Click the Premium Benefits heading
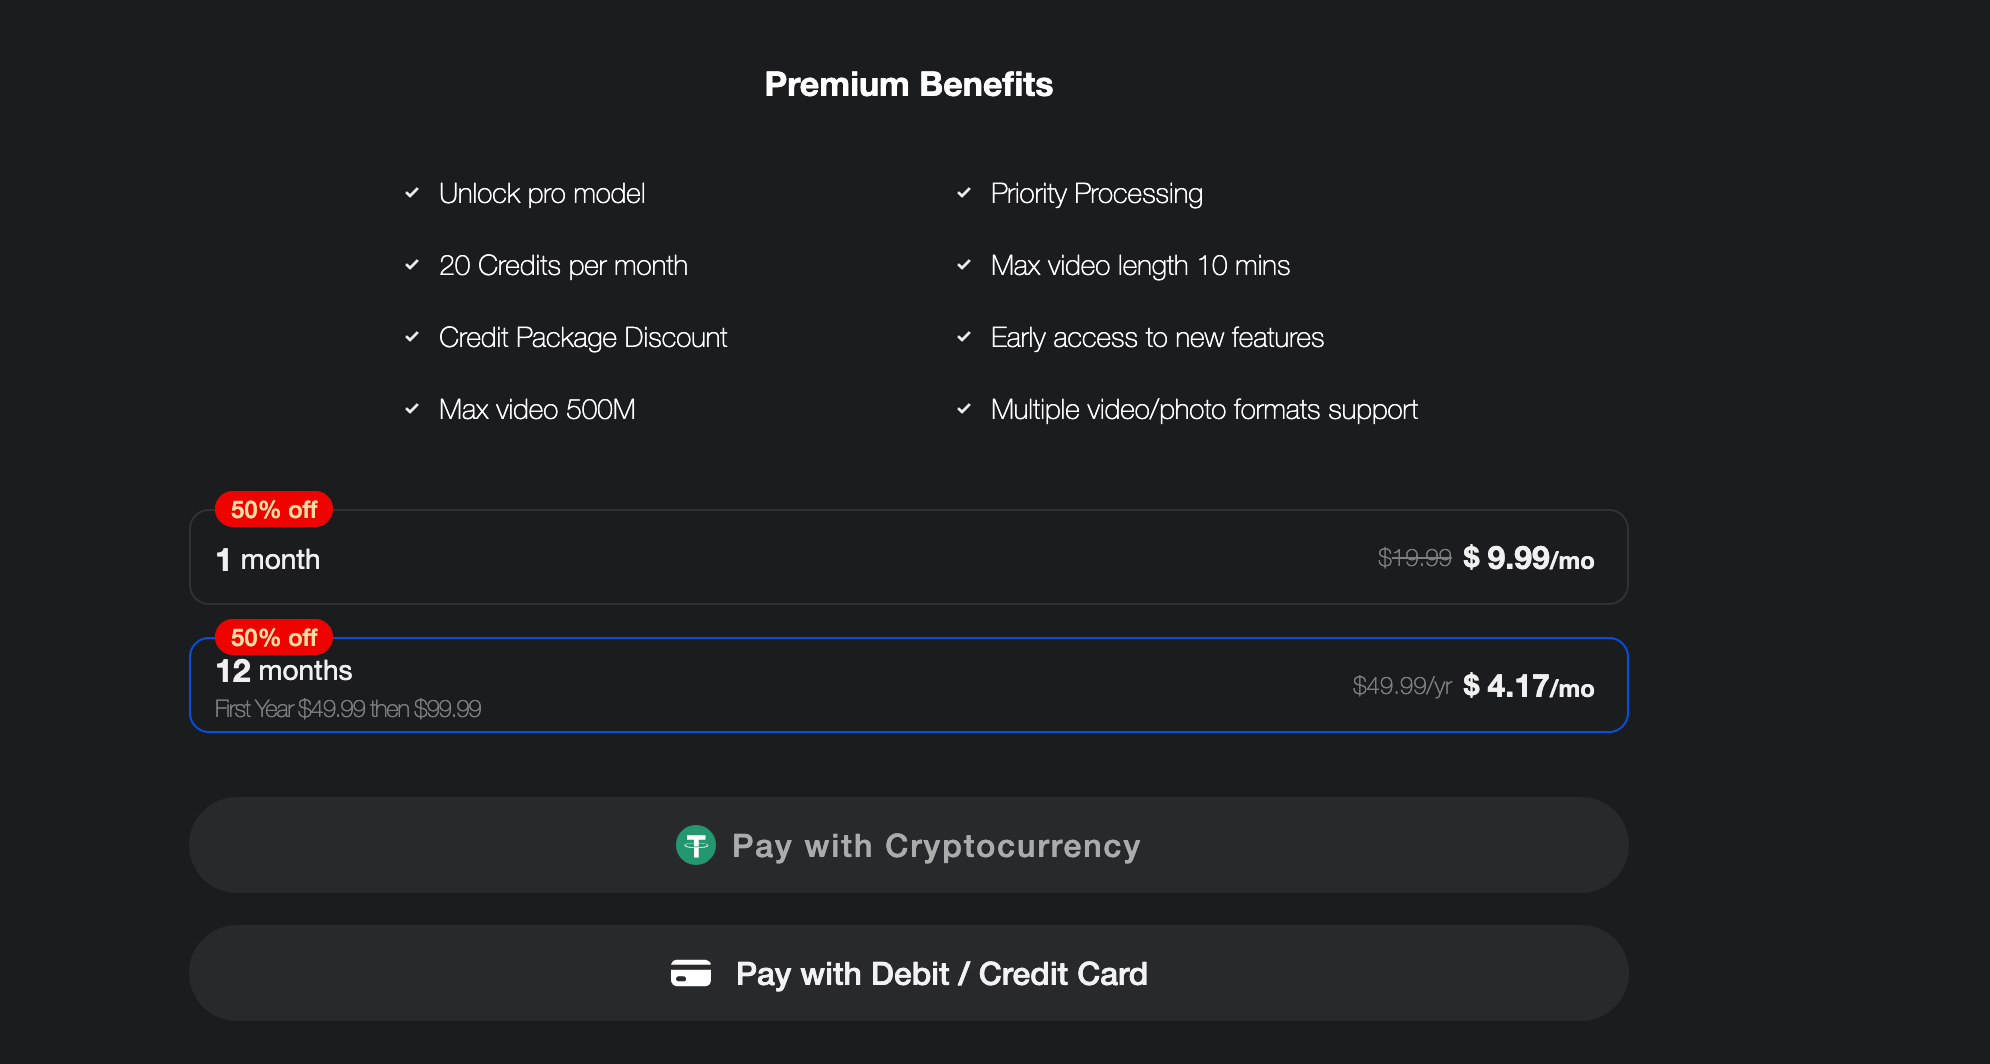Viewport: 1990px width, 1064px height. tap(908, 85)
